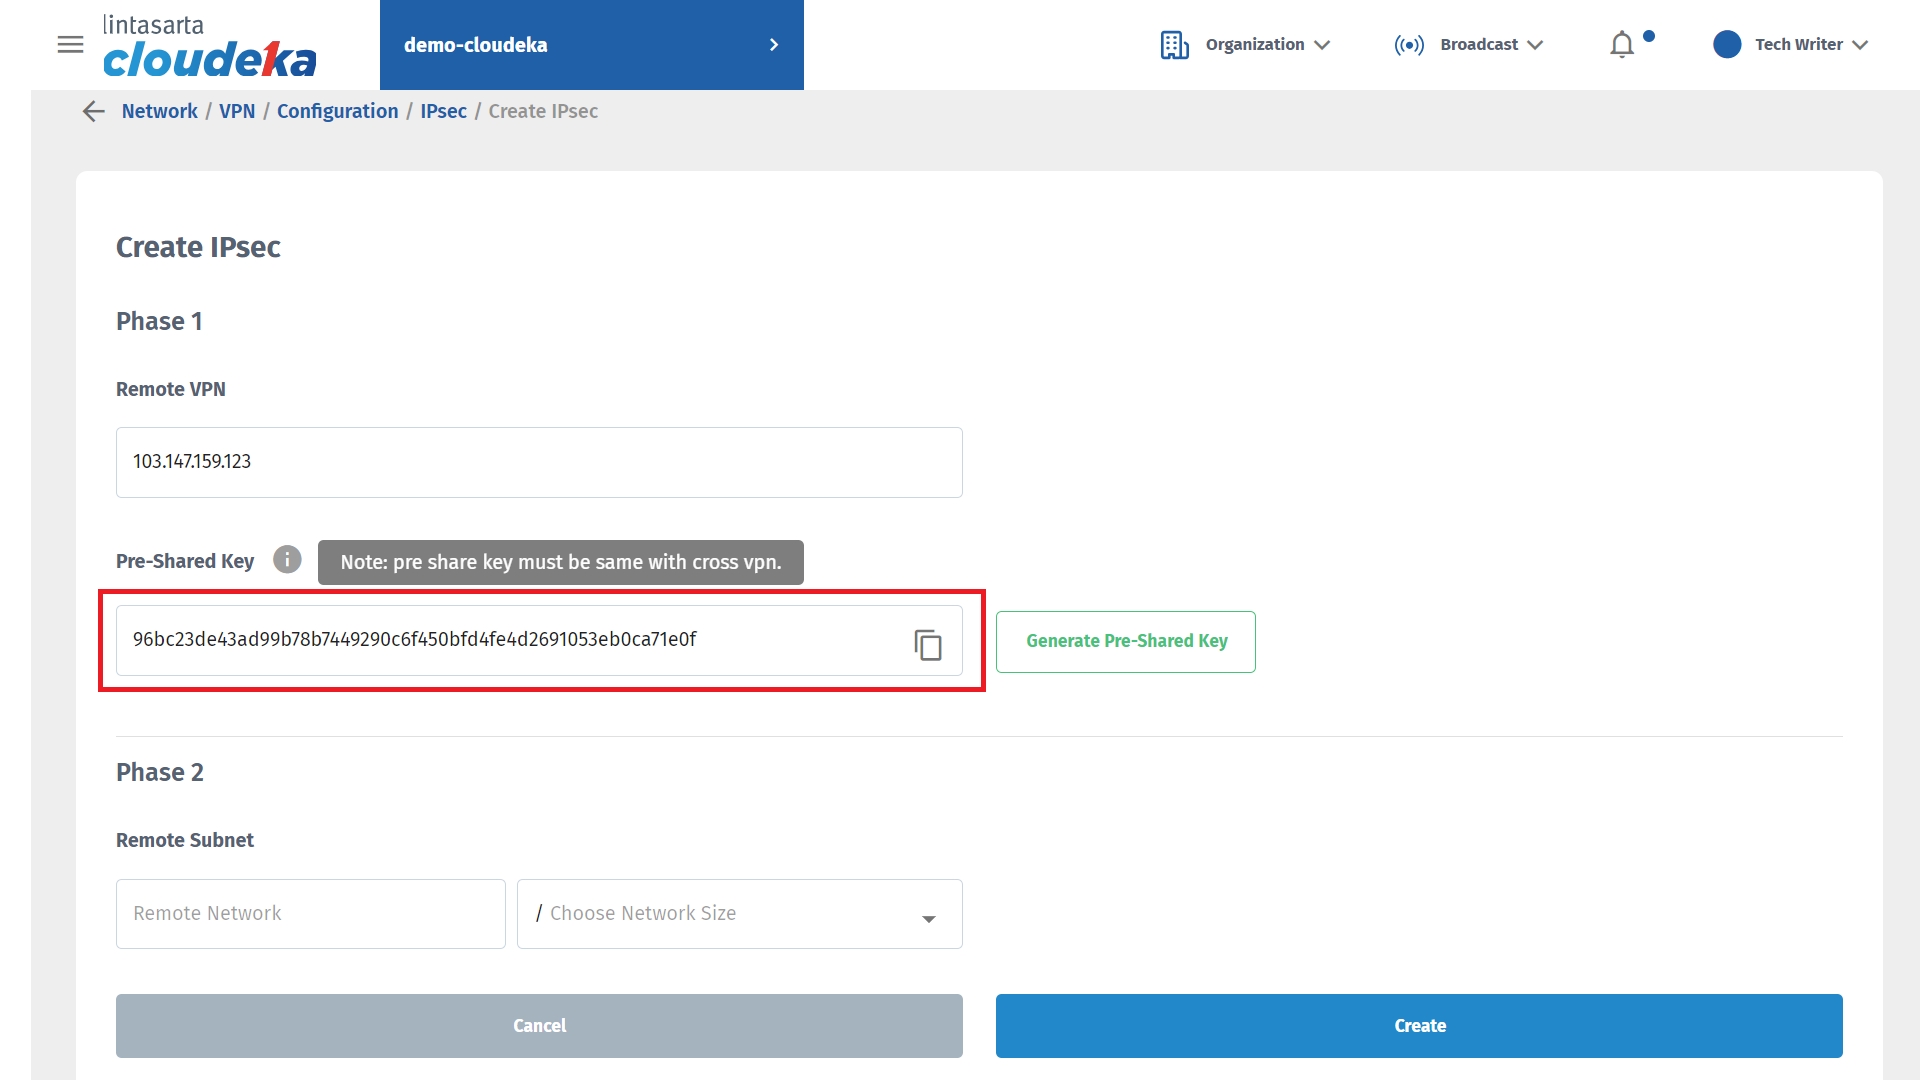Navigate to IPsec breadcrumb

pos(443,111)
